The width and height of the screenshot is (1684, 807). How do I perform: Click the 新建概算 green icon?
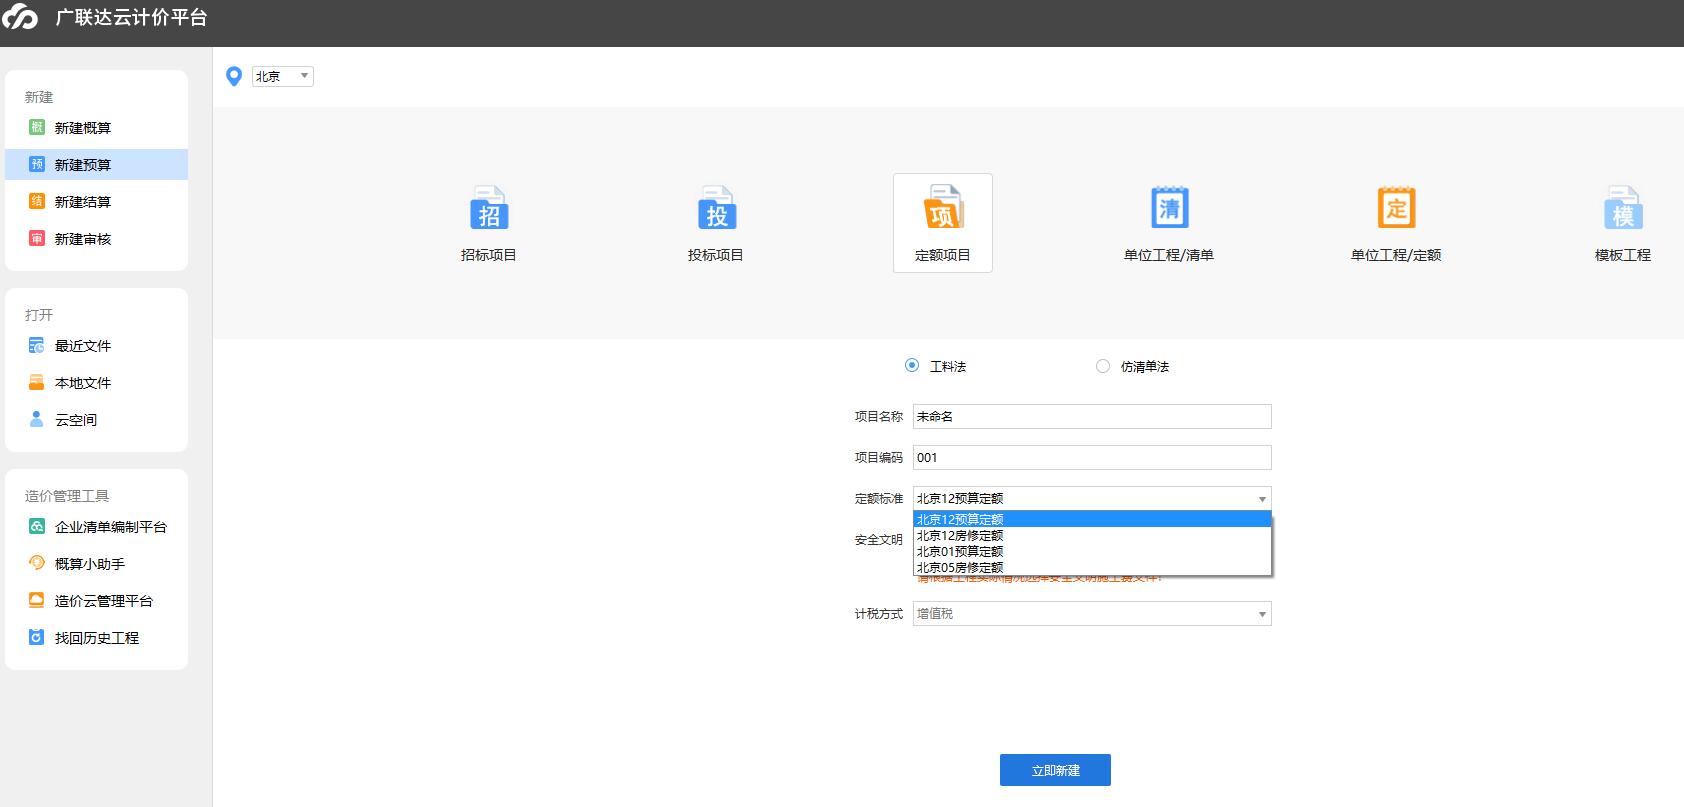[x=37, y=127]
